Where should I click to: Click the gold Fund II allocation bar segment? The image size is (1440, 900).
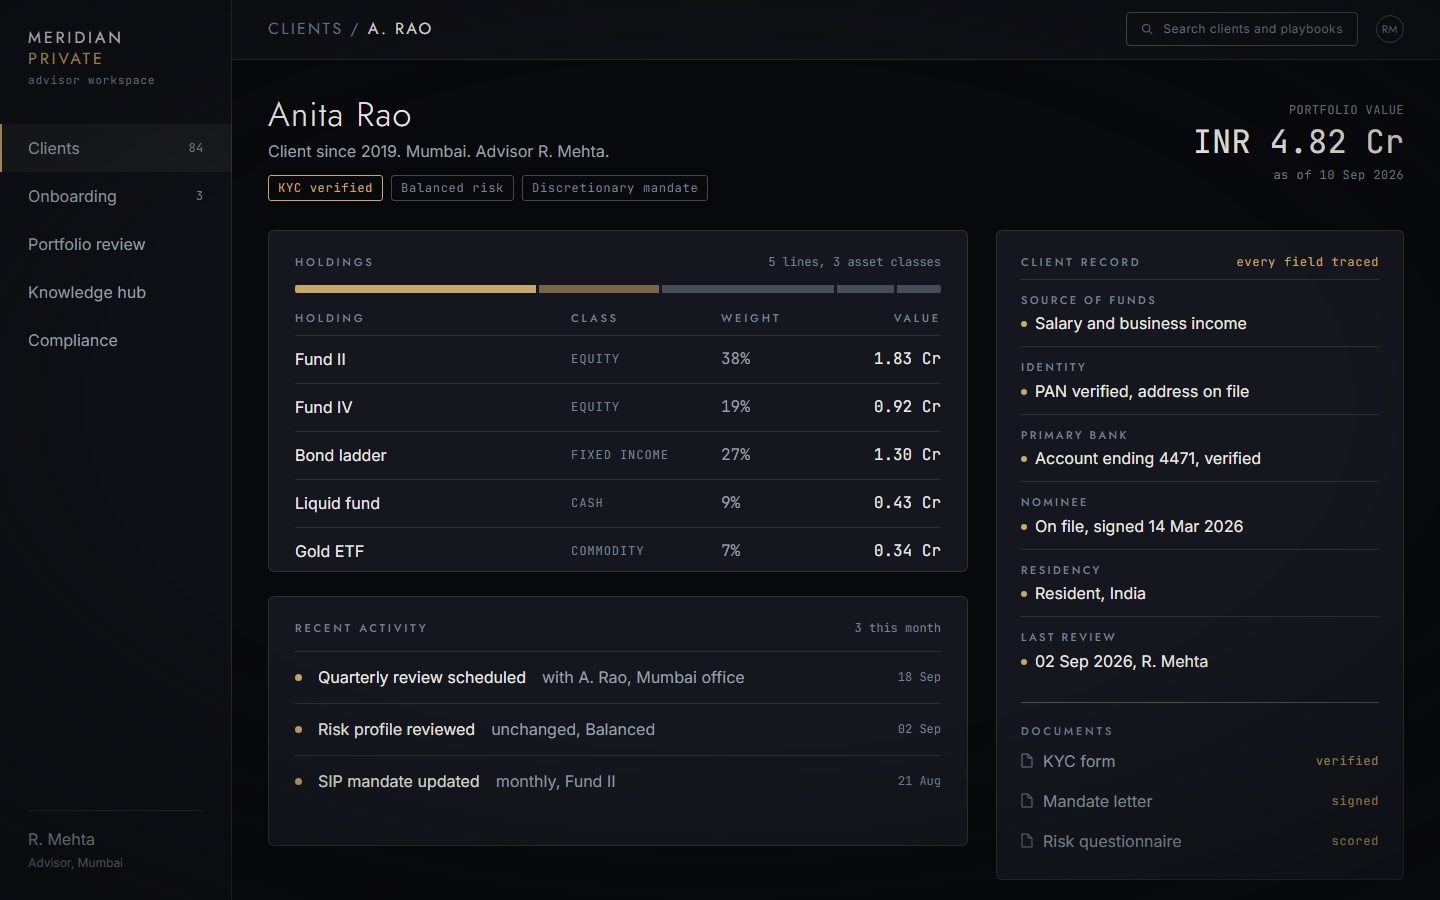point(415,289)
